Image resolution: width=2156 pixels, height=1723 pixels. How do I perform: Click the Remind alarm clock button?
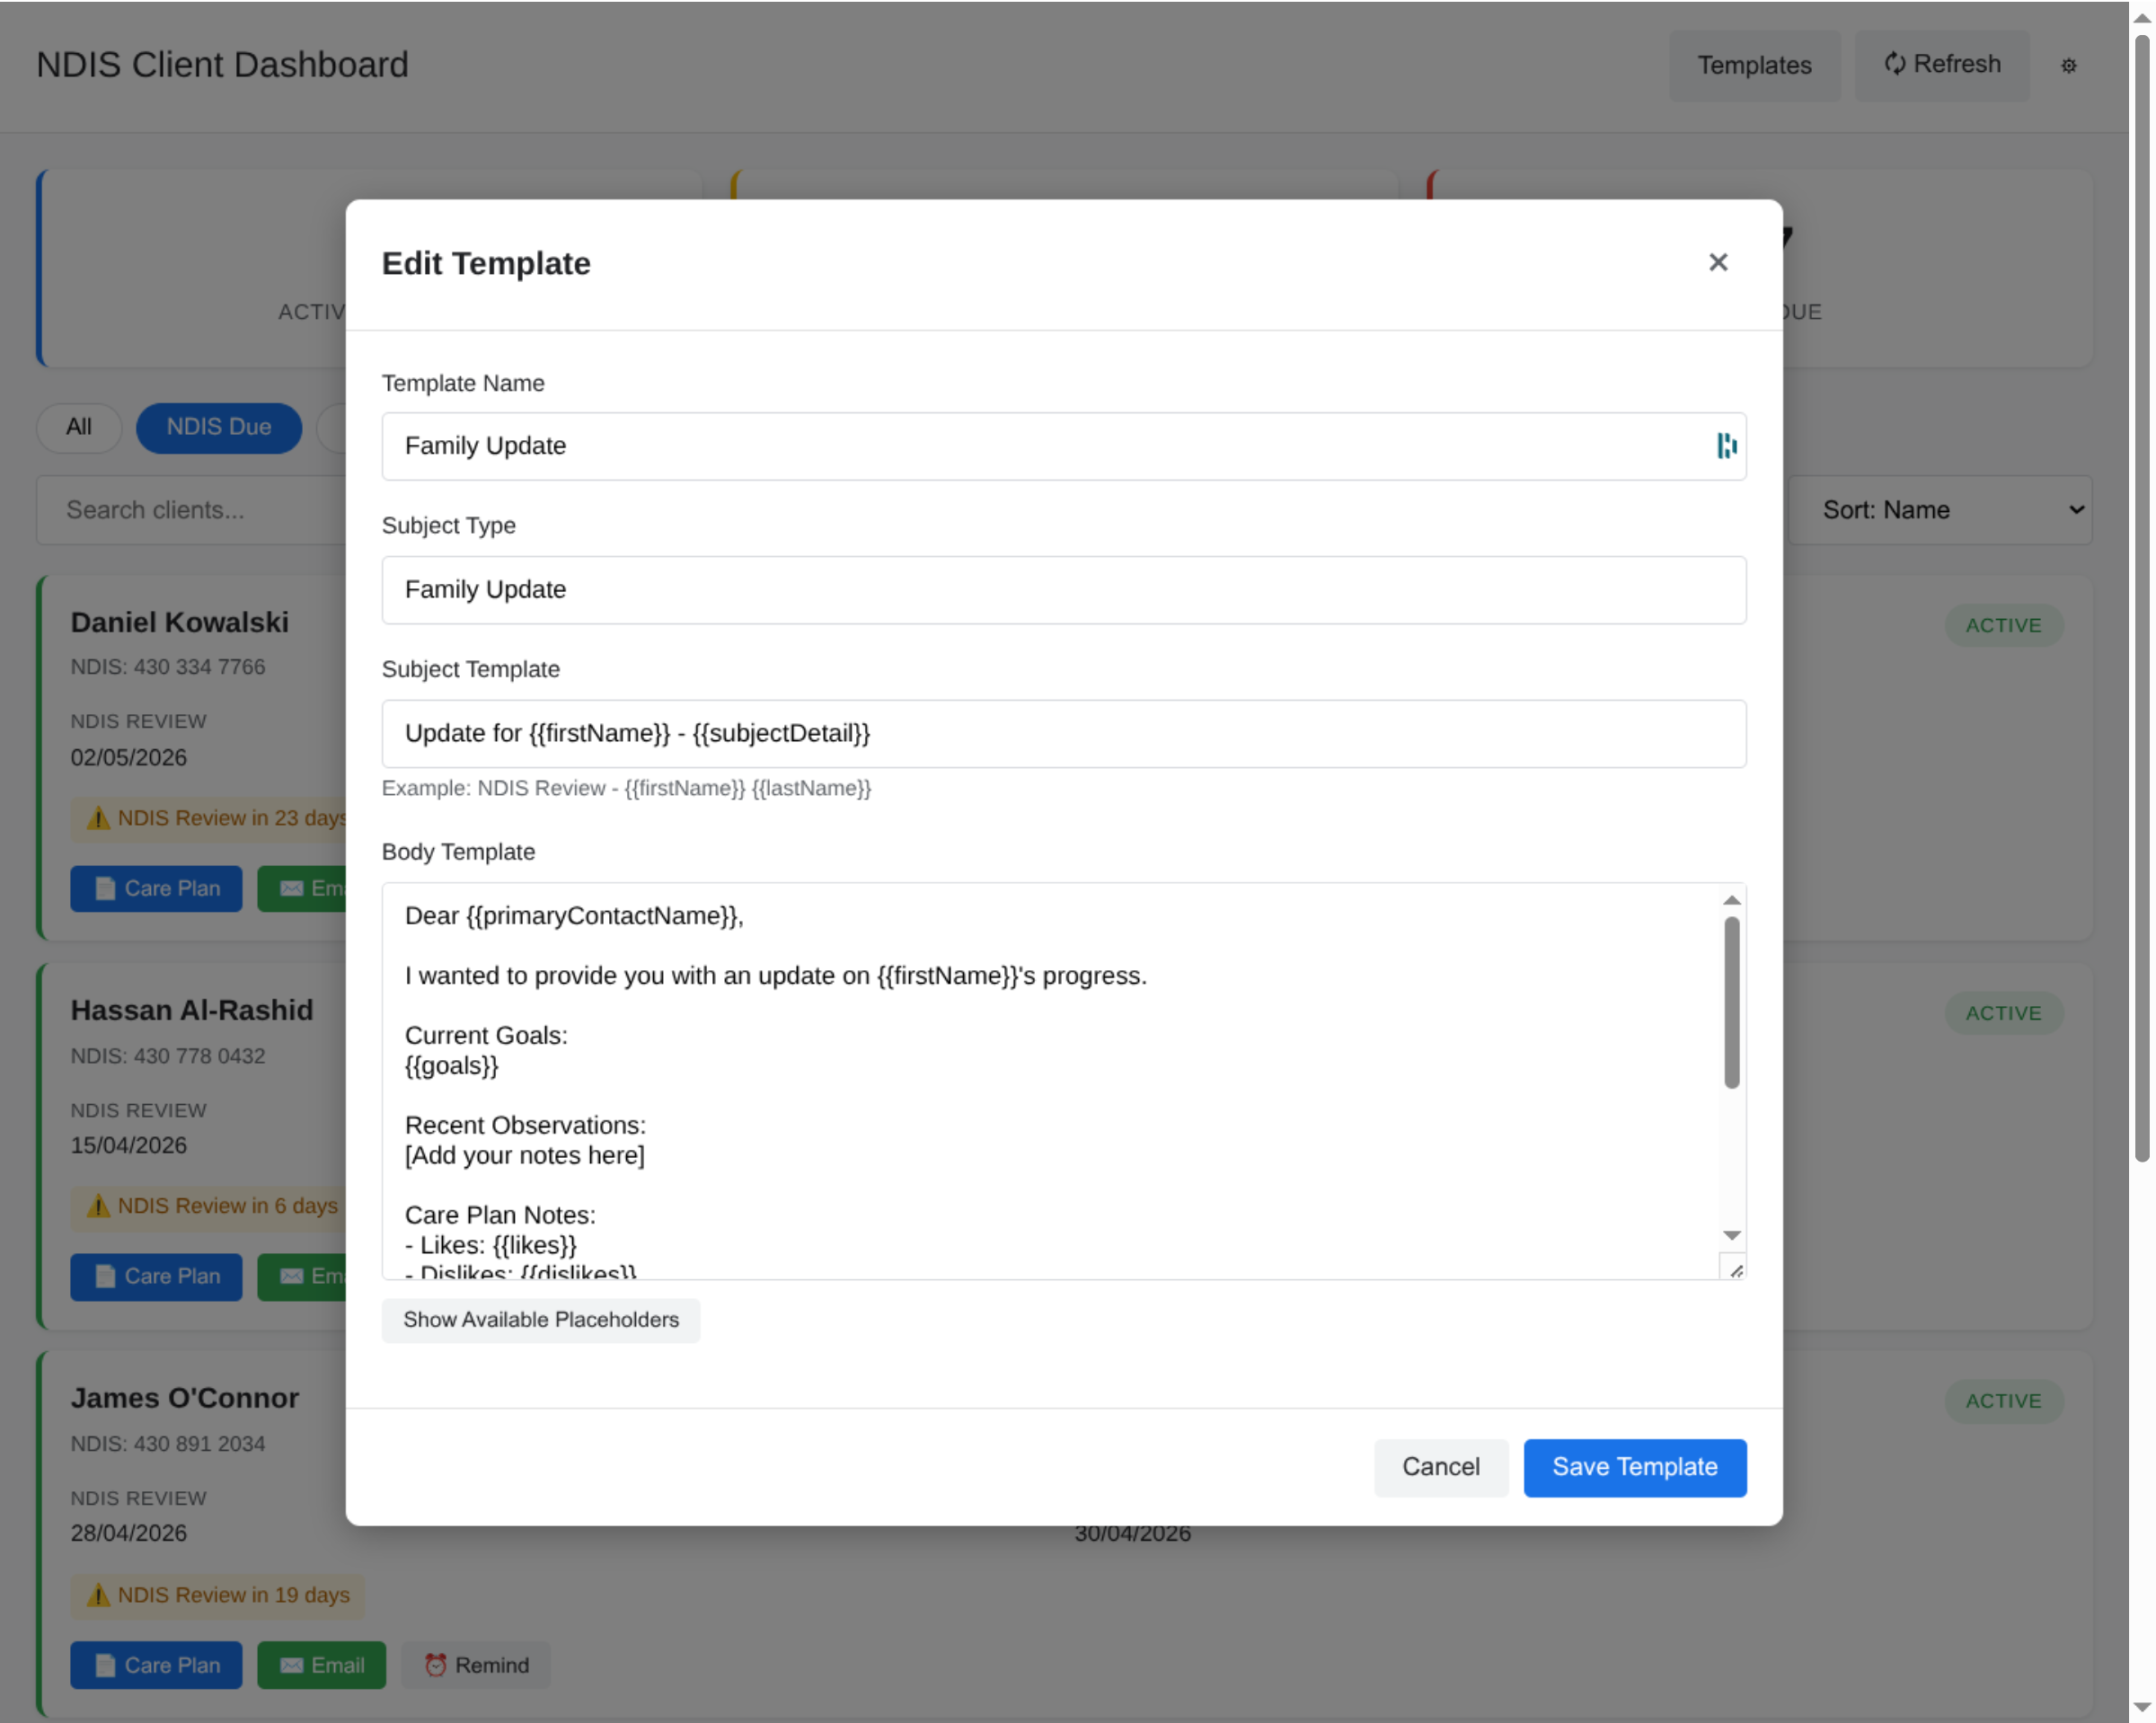click(476, 1664)
